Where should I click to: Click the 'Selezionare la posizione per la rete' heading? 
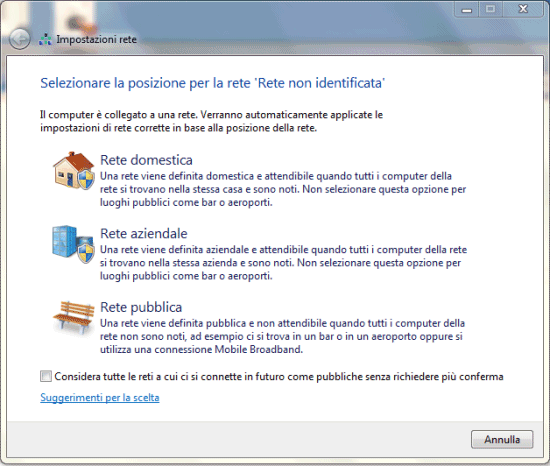(x=213, y=83)
